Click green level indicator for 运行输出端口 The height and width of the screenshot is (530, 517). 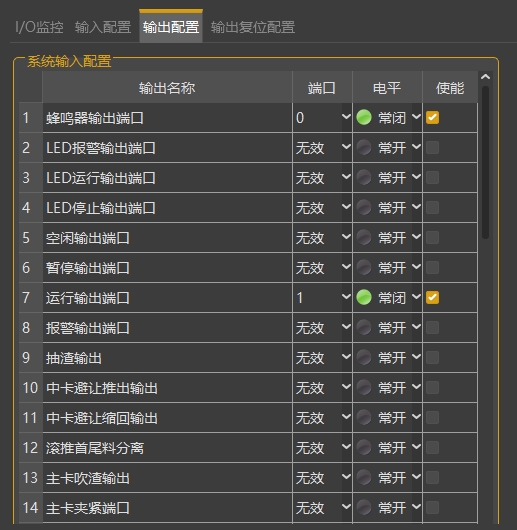[x=364, y=297]
